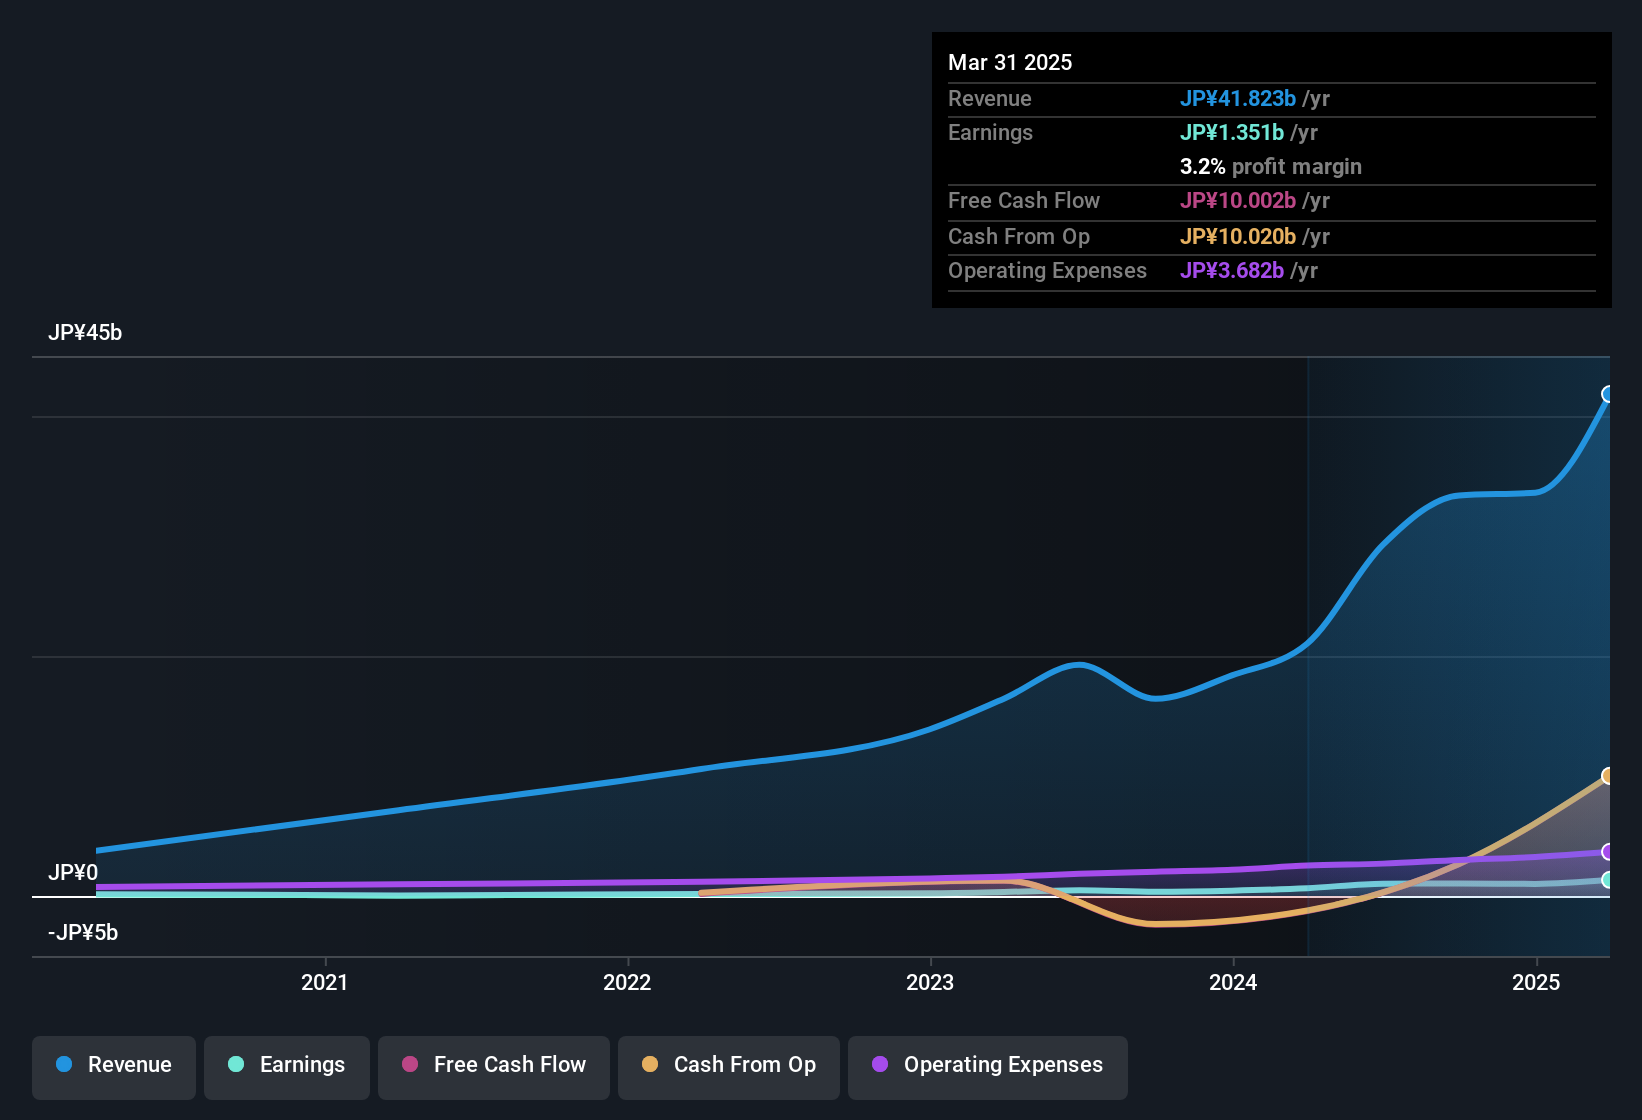Toggle the Revenue series legend button
The width and height of the screenshot is (1642, 1120).
pyautogui.click(x=114, y=1066)
